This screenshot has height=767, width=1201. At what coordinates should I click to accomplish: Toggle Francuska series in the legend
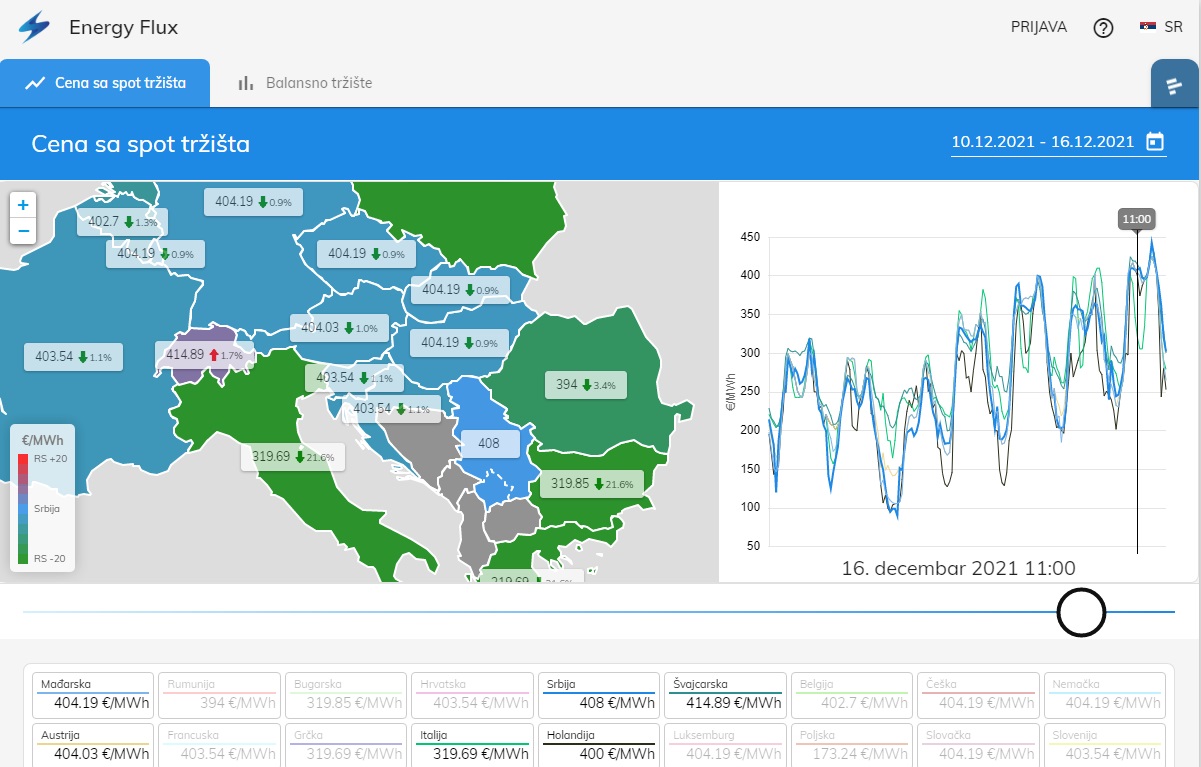point(219,745)
